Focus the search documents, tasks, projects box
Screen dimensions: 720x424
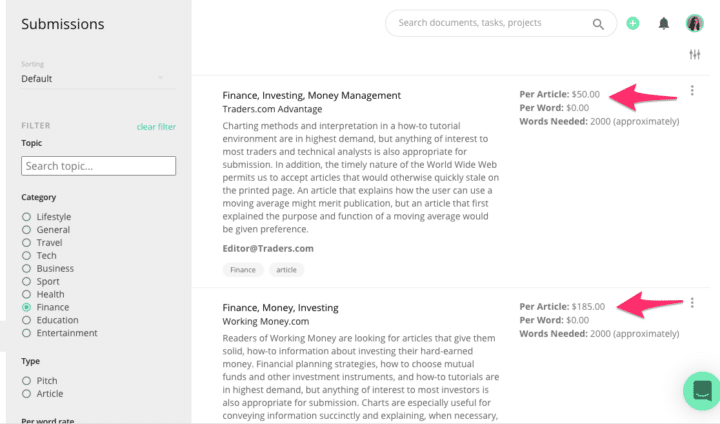(x=490, y=23)
